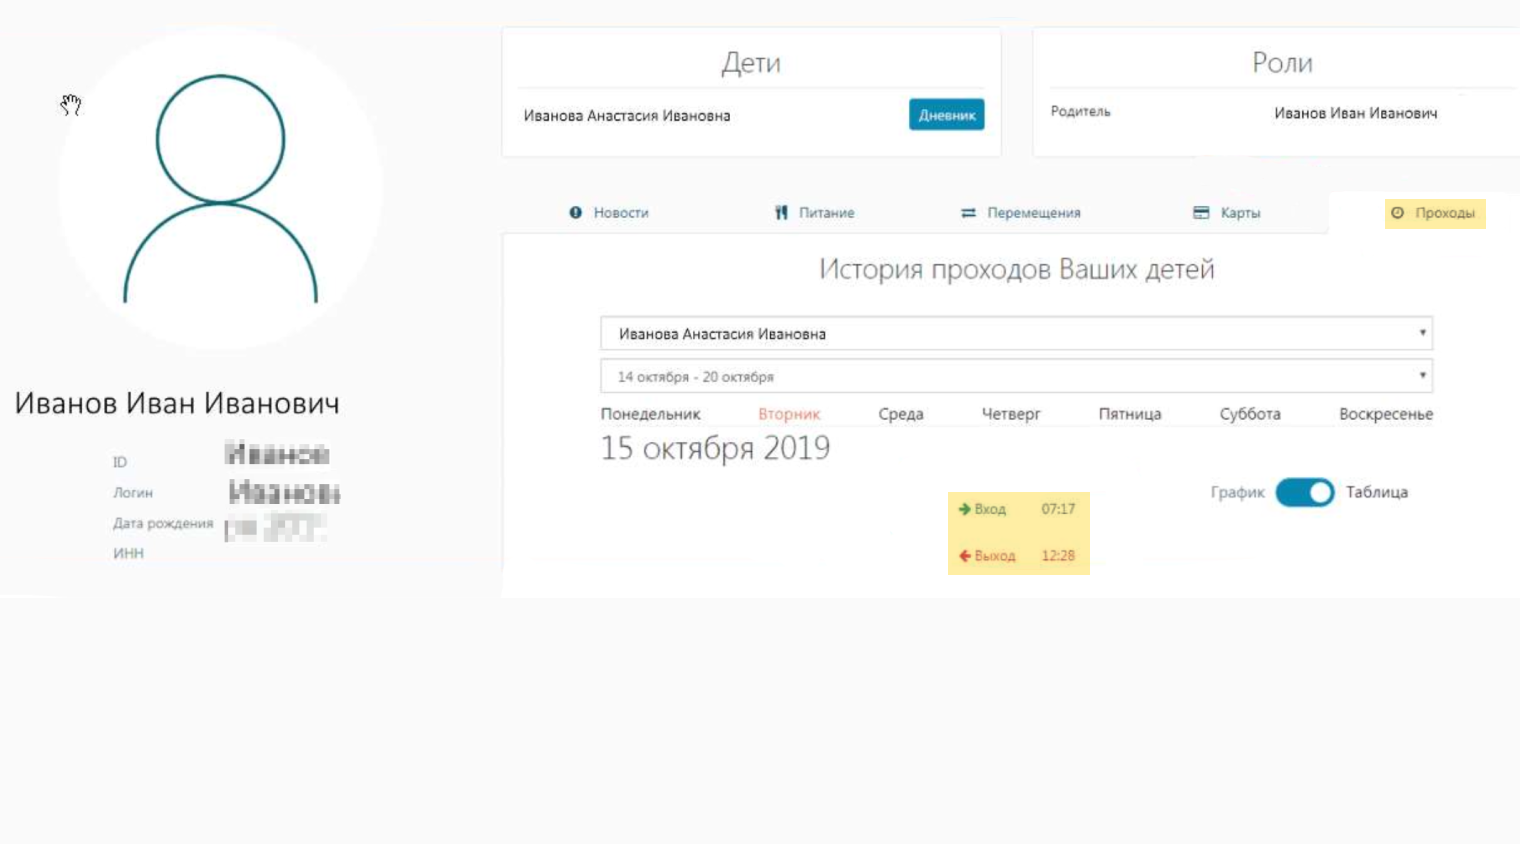
Task: Click the ID label in profile
Action: click(120, 462)
